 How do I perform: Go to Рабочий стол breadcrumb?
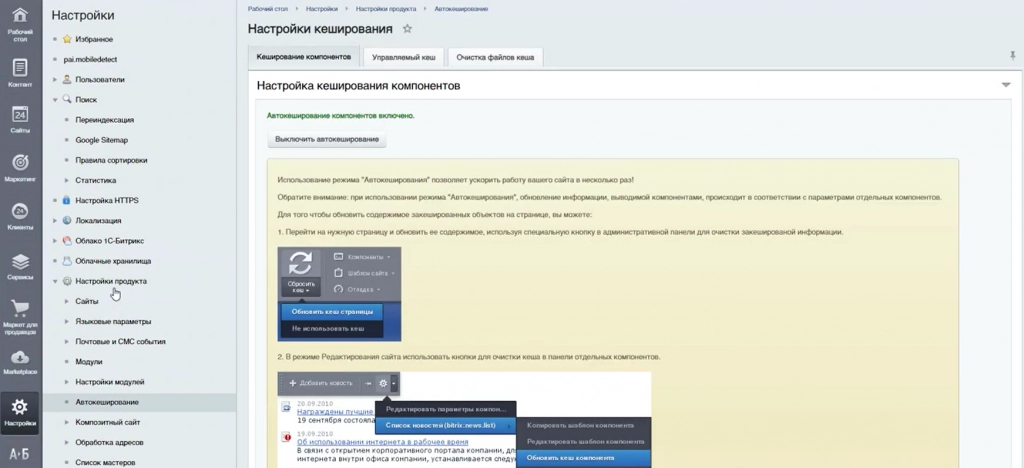pos(270,9)
